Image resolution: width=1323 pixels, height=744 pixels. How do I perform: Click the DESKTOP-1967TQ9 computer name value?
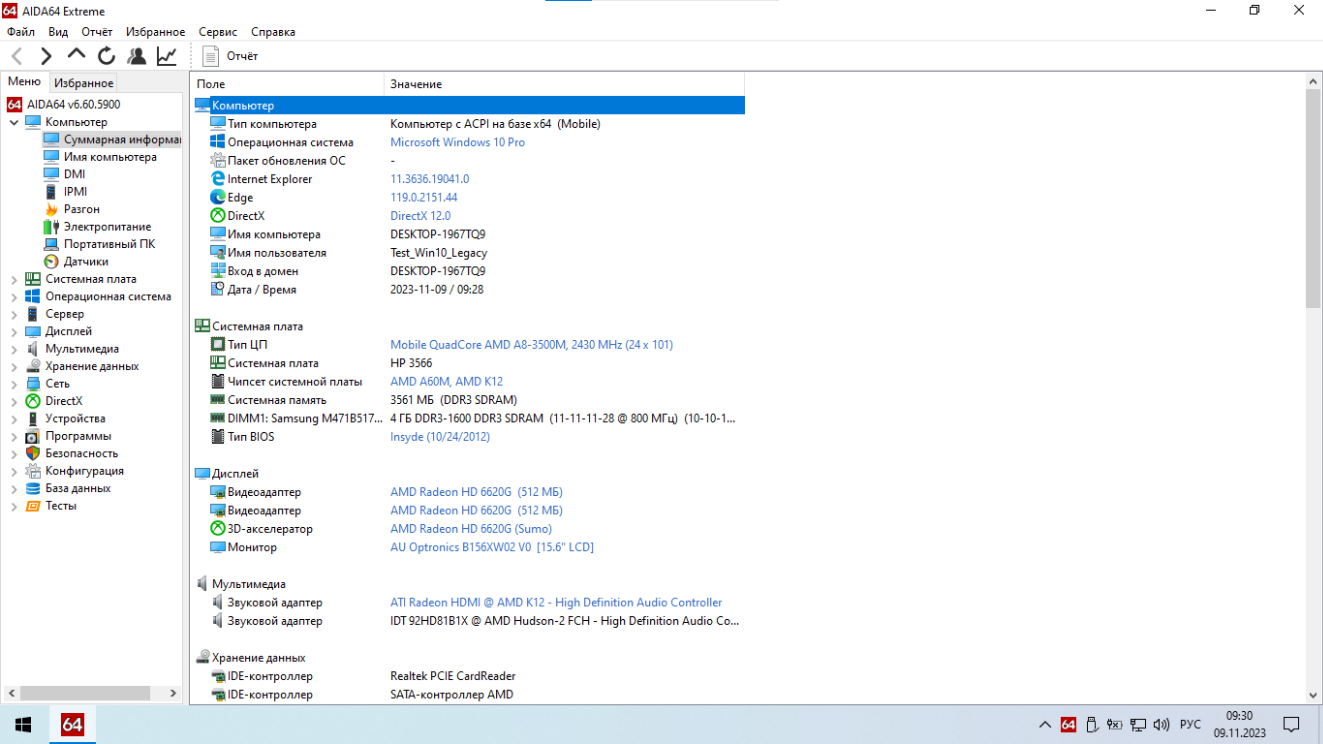pyautogui.click(x=437, y=234)
